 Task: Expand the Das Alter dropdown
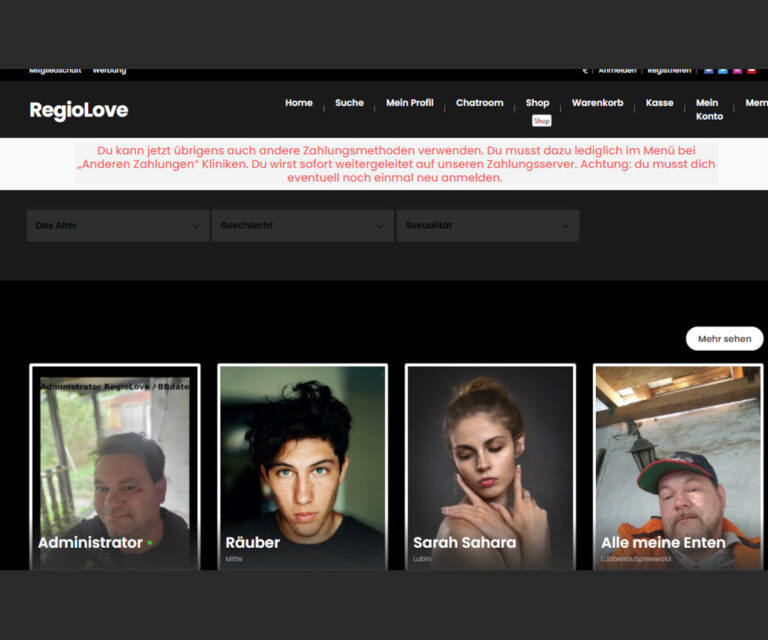(118, 225)
